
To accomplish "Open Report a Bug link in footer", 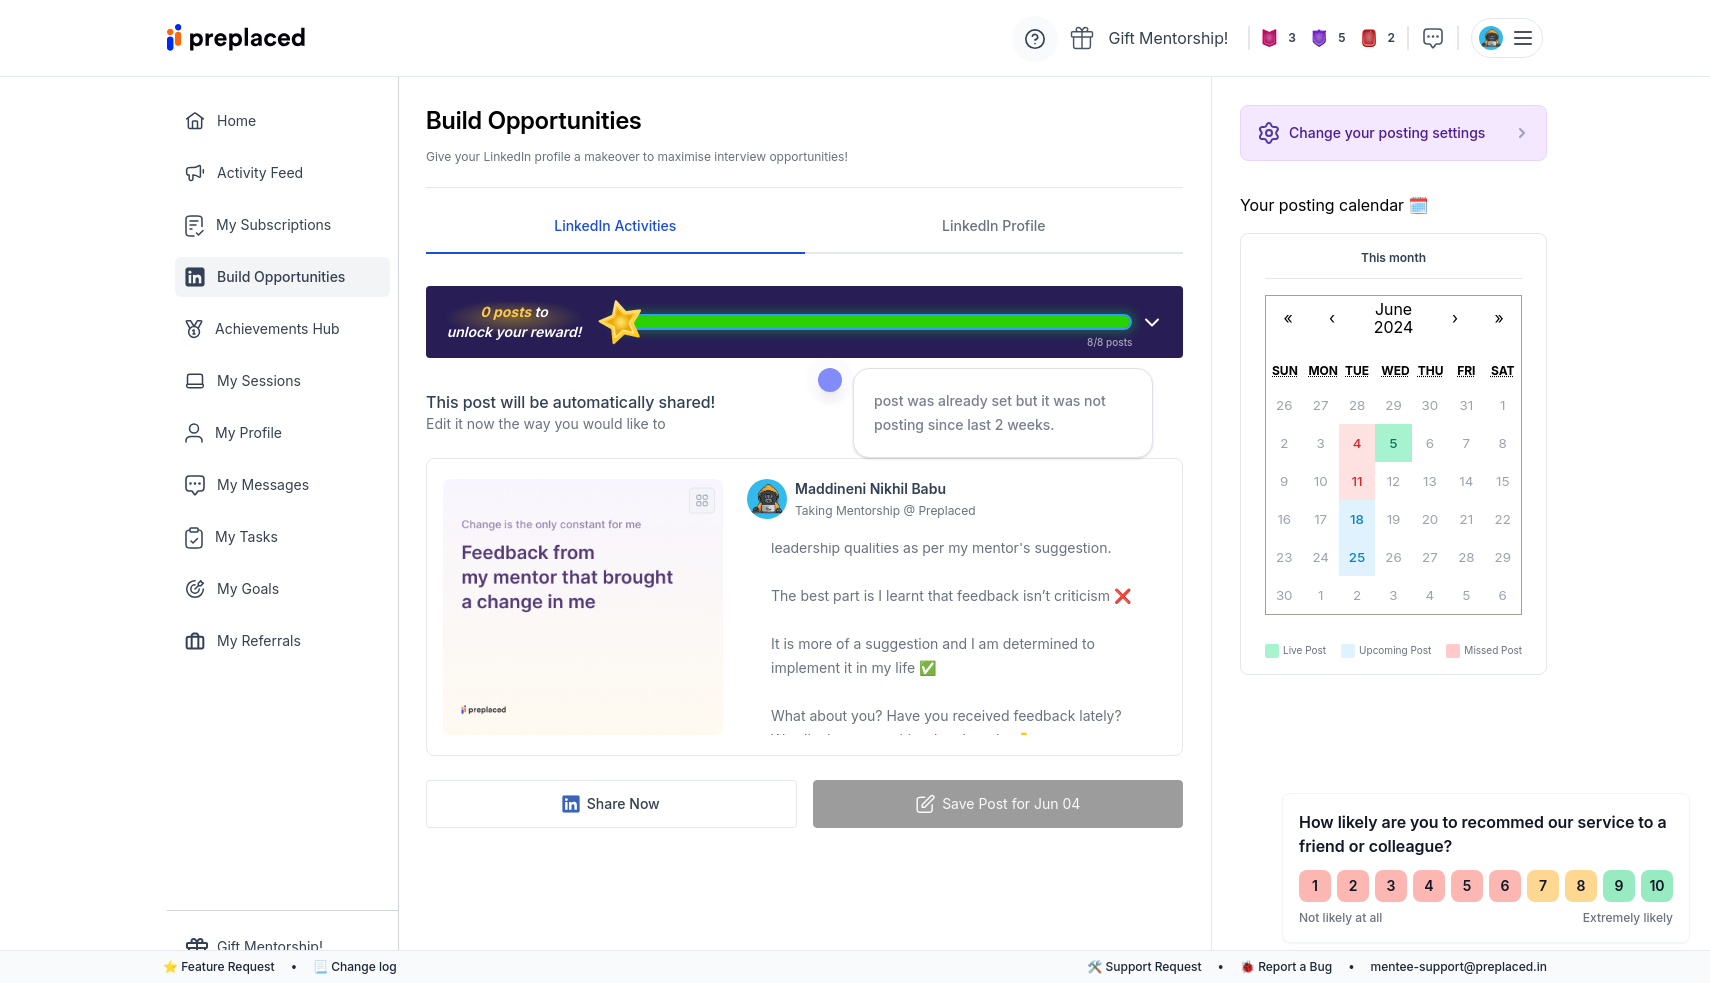I will pos(1287,967).
